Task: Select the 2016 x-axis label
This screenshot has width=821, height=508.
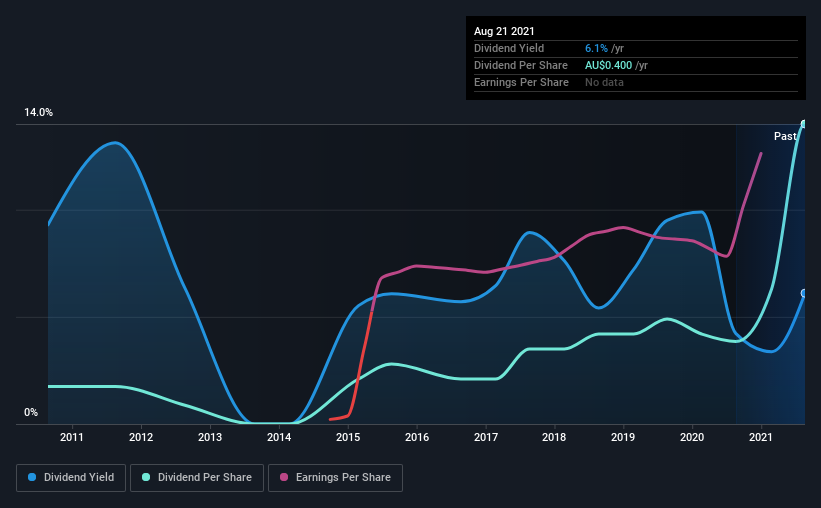Action: pyautogui.click(x=417, y=437)
